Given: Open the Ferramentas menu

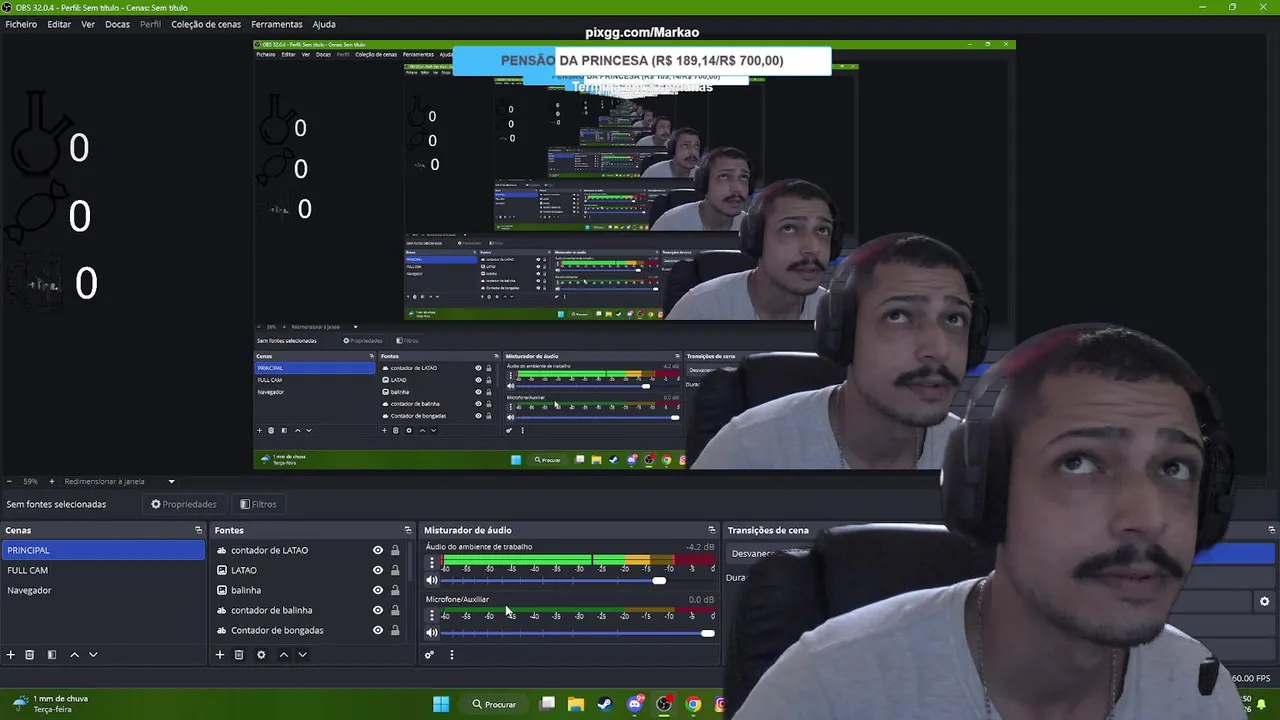Looking at the screenshot, I should [x=277, y=24].
